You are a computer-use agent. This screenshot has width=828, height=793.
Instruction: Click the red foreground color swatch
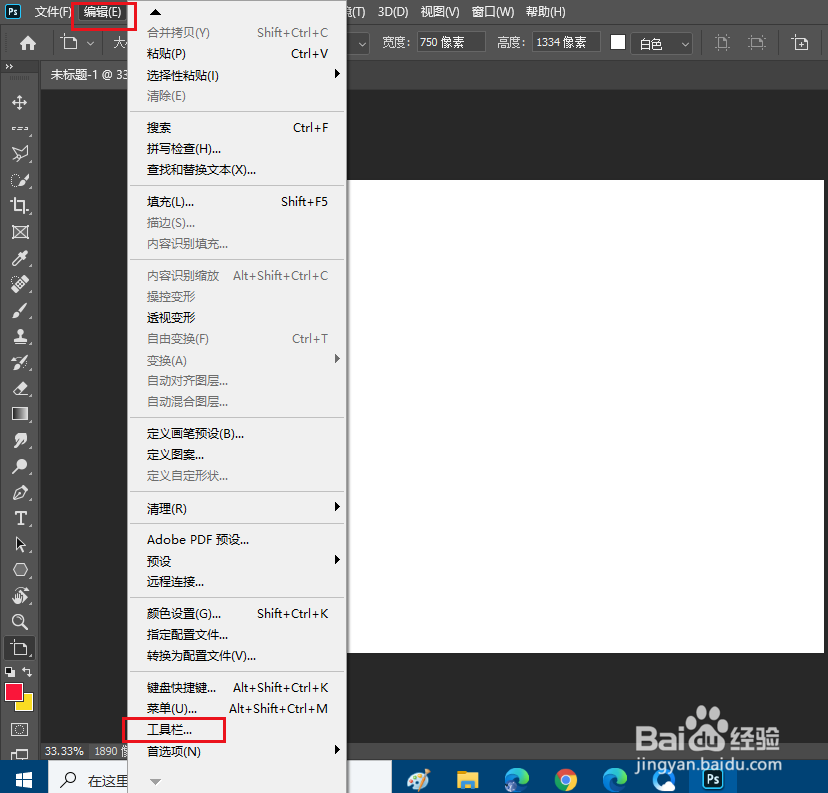point(13,691)
